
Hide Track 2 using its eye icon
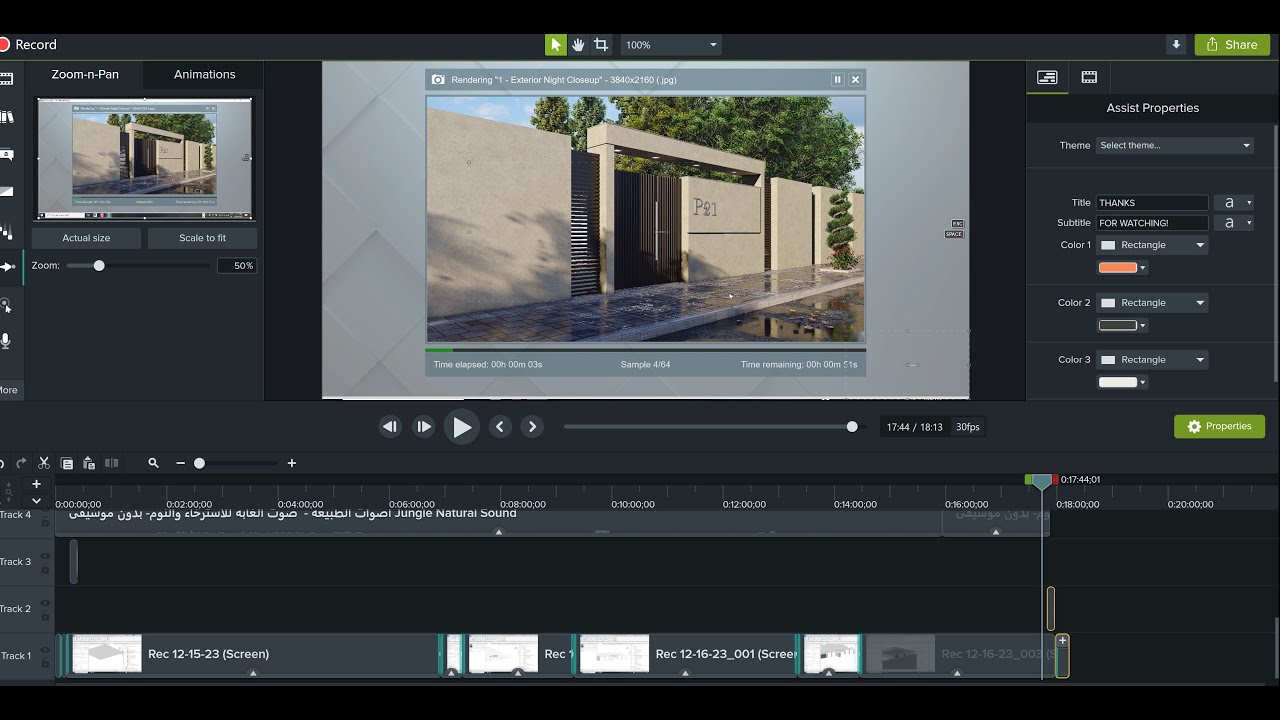[45, 604]
